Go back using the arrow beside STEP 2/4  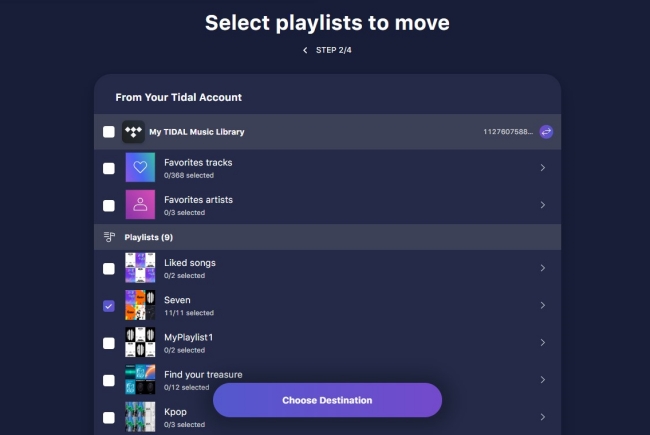(305, 50)
